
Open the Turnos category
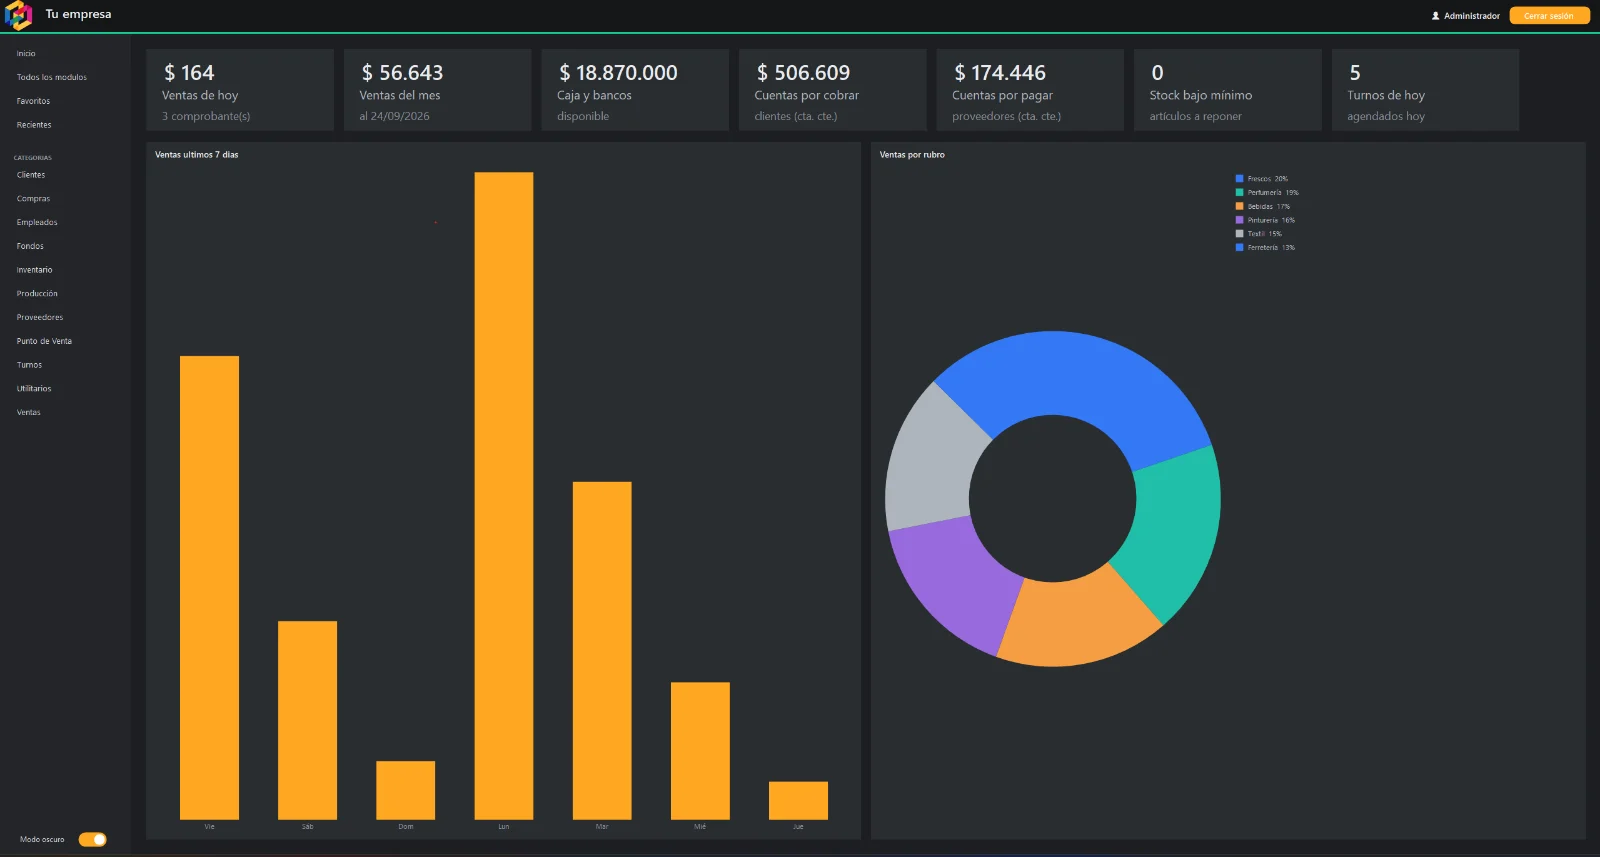[29, 365]
